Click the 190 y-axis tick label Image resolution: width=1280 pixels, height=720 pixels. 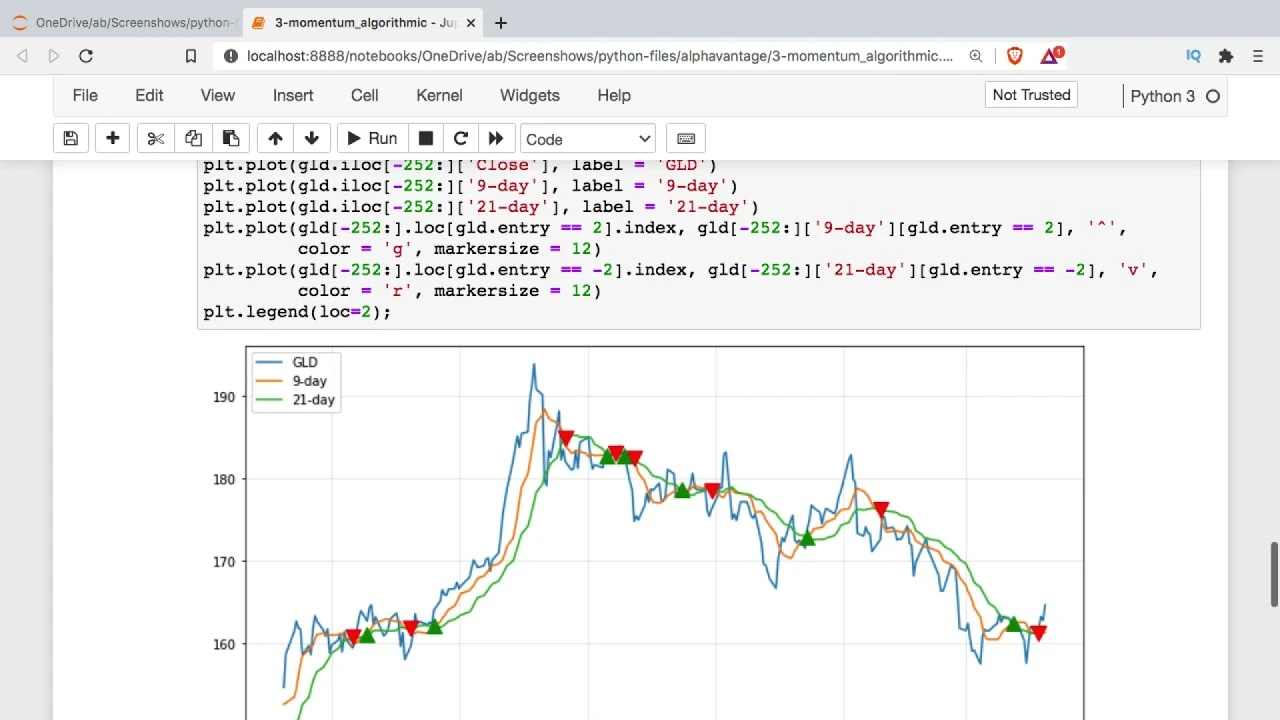[224, 397]
